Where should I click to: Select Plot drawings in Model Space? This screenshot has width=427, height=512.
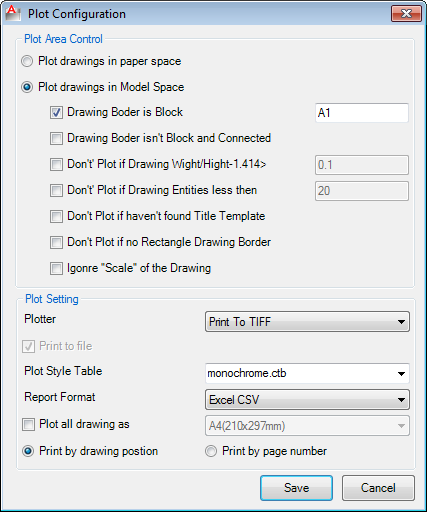(27, 87)
